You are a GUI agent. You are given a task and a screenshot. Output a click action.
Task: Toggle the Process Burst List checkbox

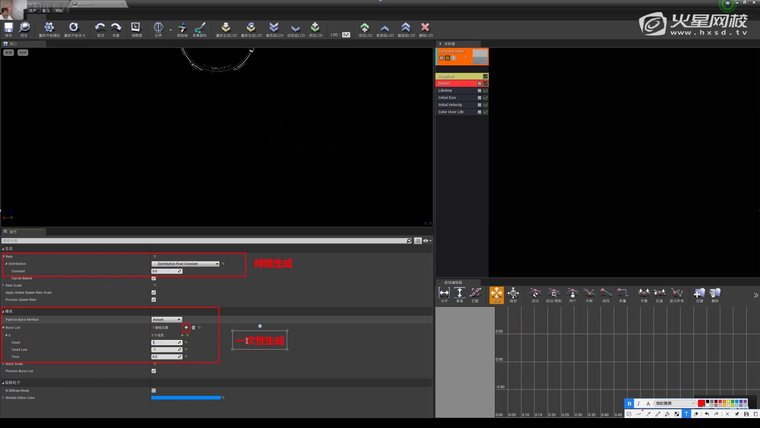153,370
